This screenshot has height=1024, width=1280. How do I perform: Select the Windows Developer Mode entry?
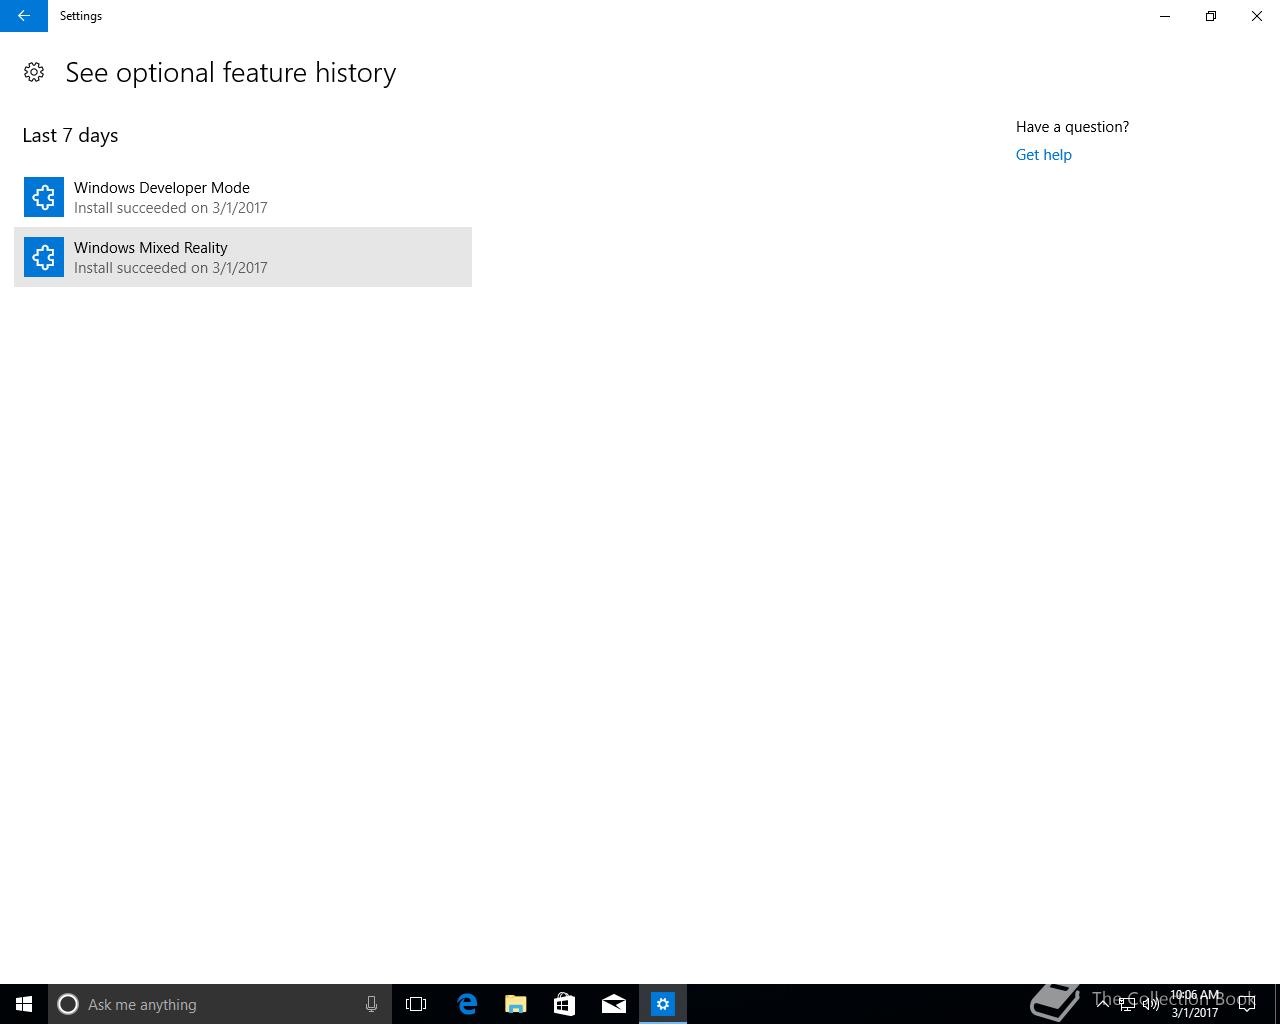pos(243,197)
